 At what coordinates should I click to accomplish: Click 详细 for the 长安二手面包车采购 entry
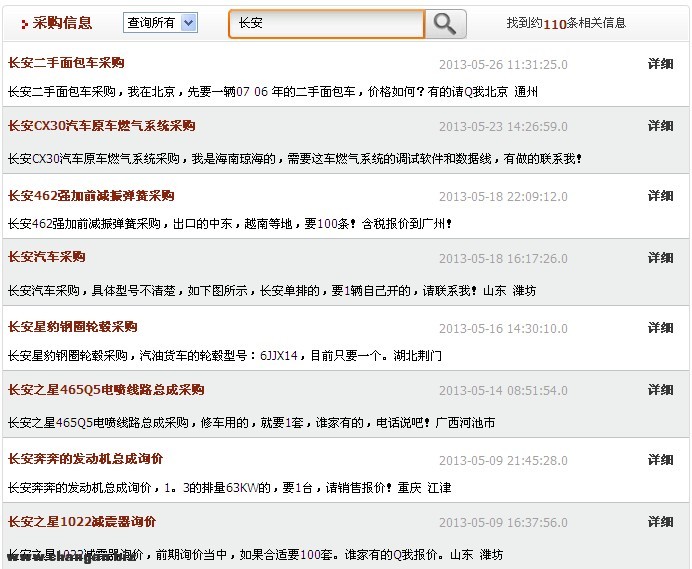point(660,64)
